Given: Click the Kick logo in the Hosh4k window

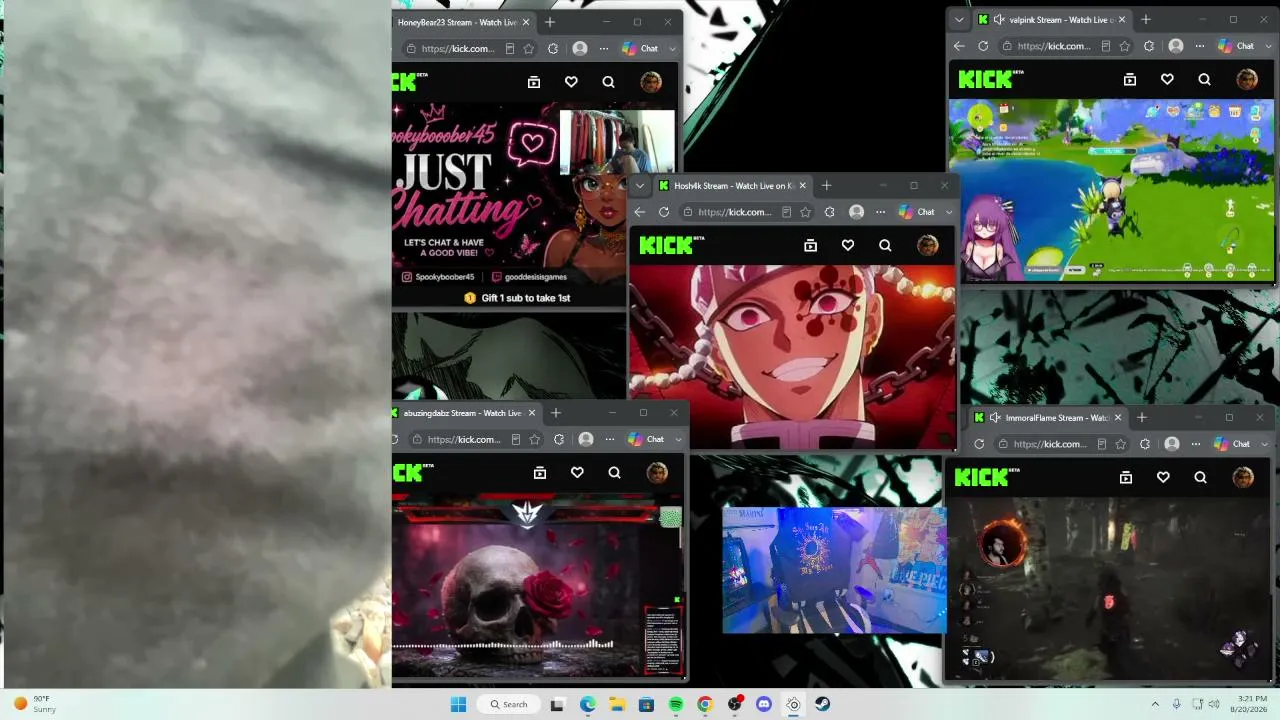Looking at the screenshot, I should pos(672,245).
